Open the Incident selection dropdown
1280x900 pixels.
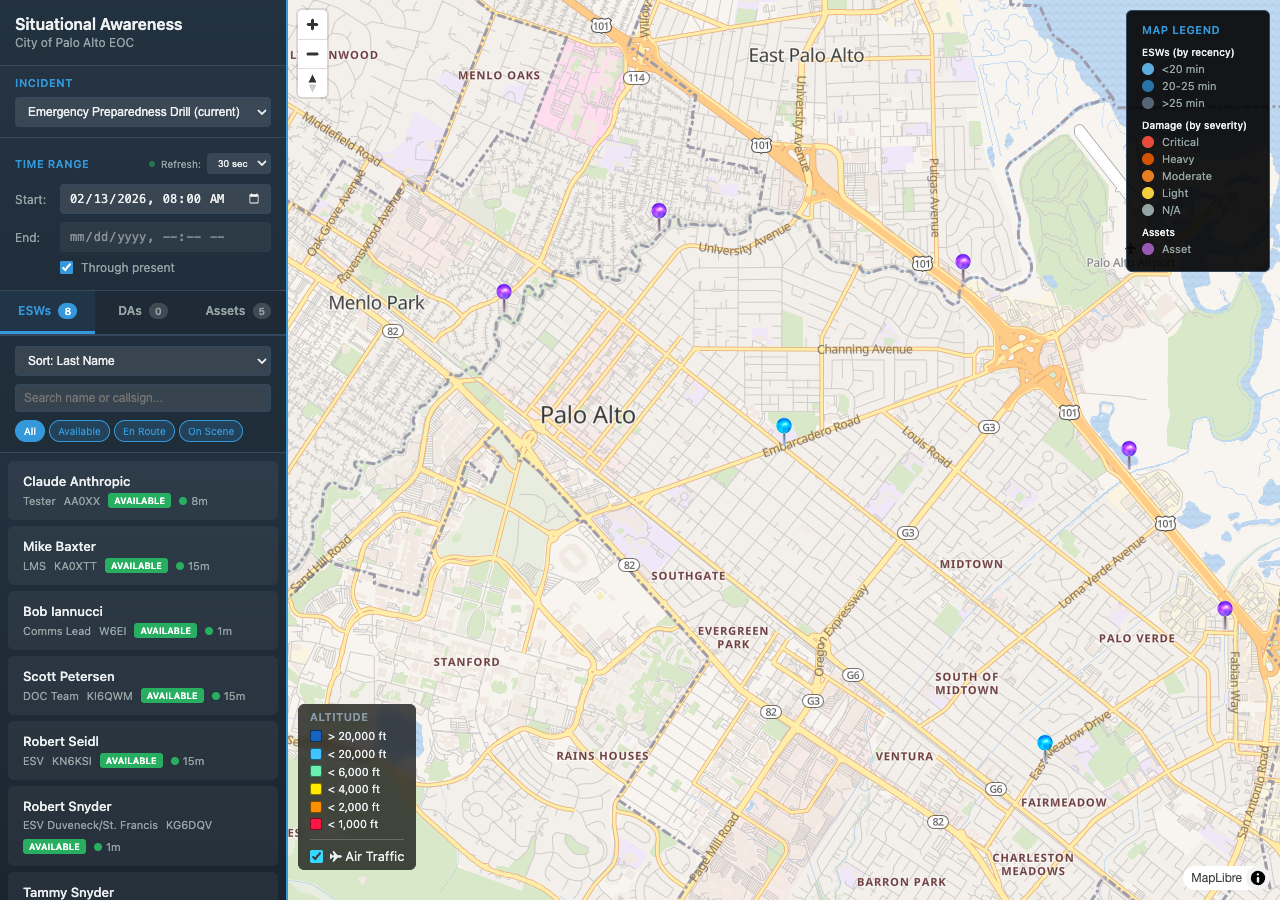click(142, 112)
